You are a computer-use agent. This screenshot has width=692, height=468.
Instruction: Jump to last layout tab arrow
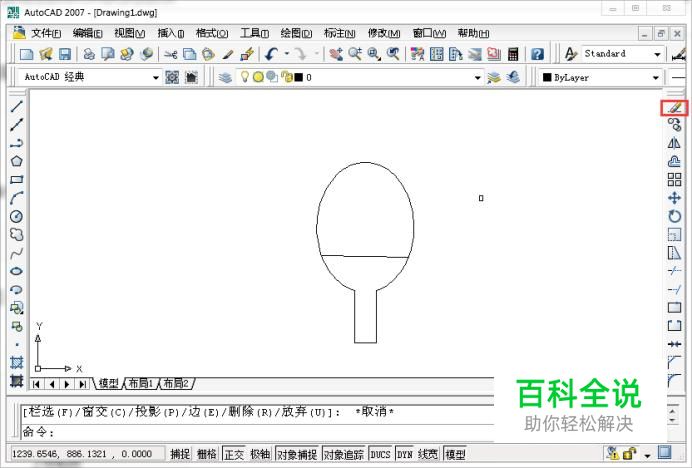[83, 384]
